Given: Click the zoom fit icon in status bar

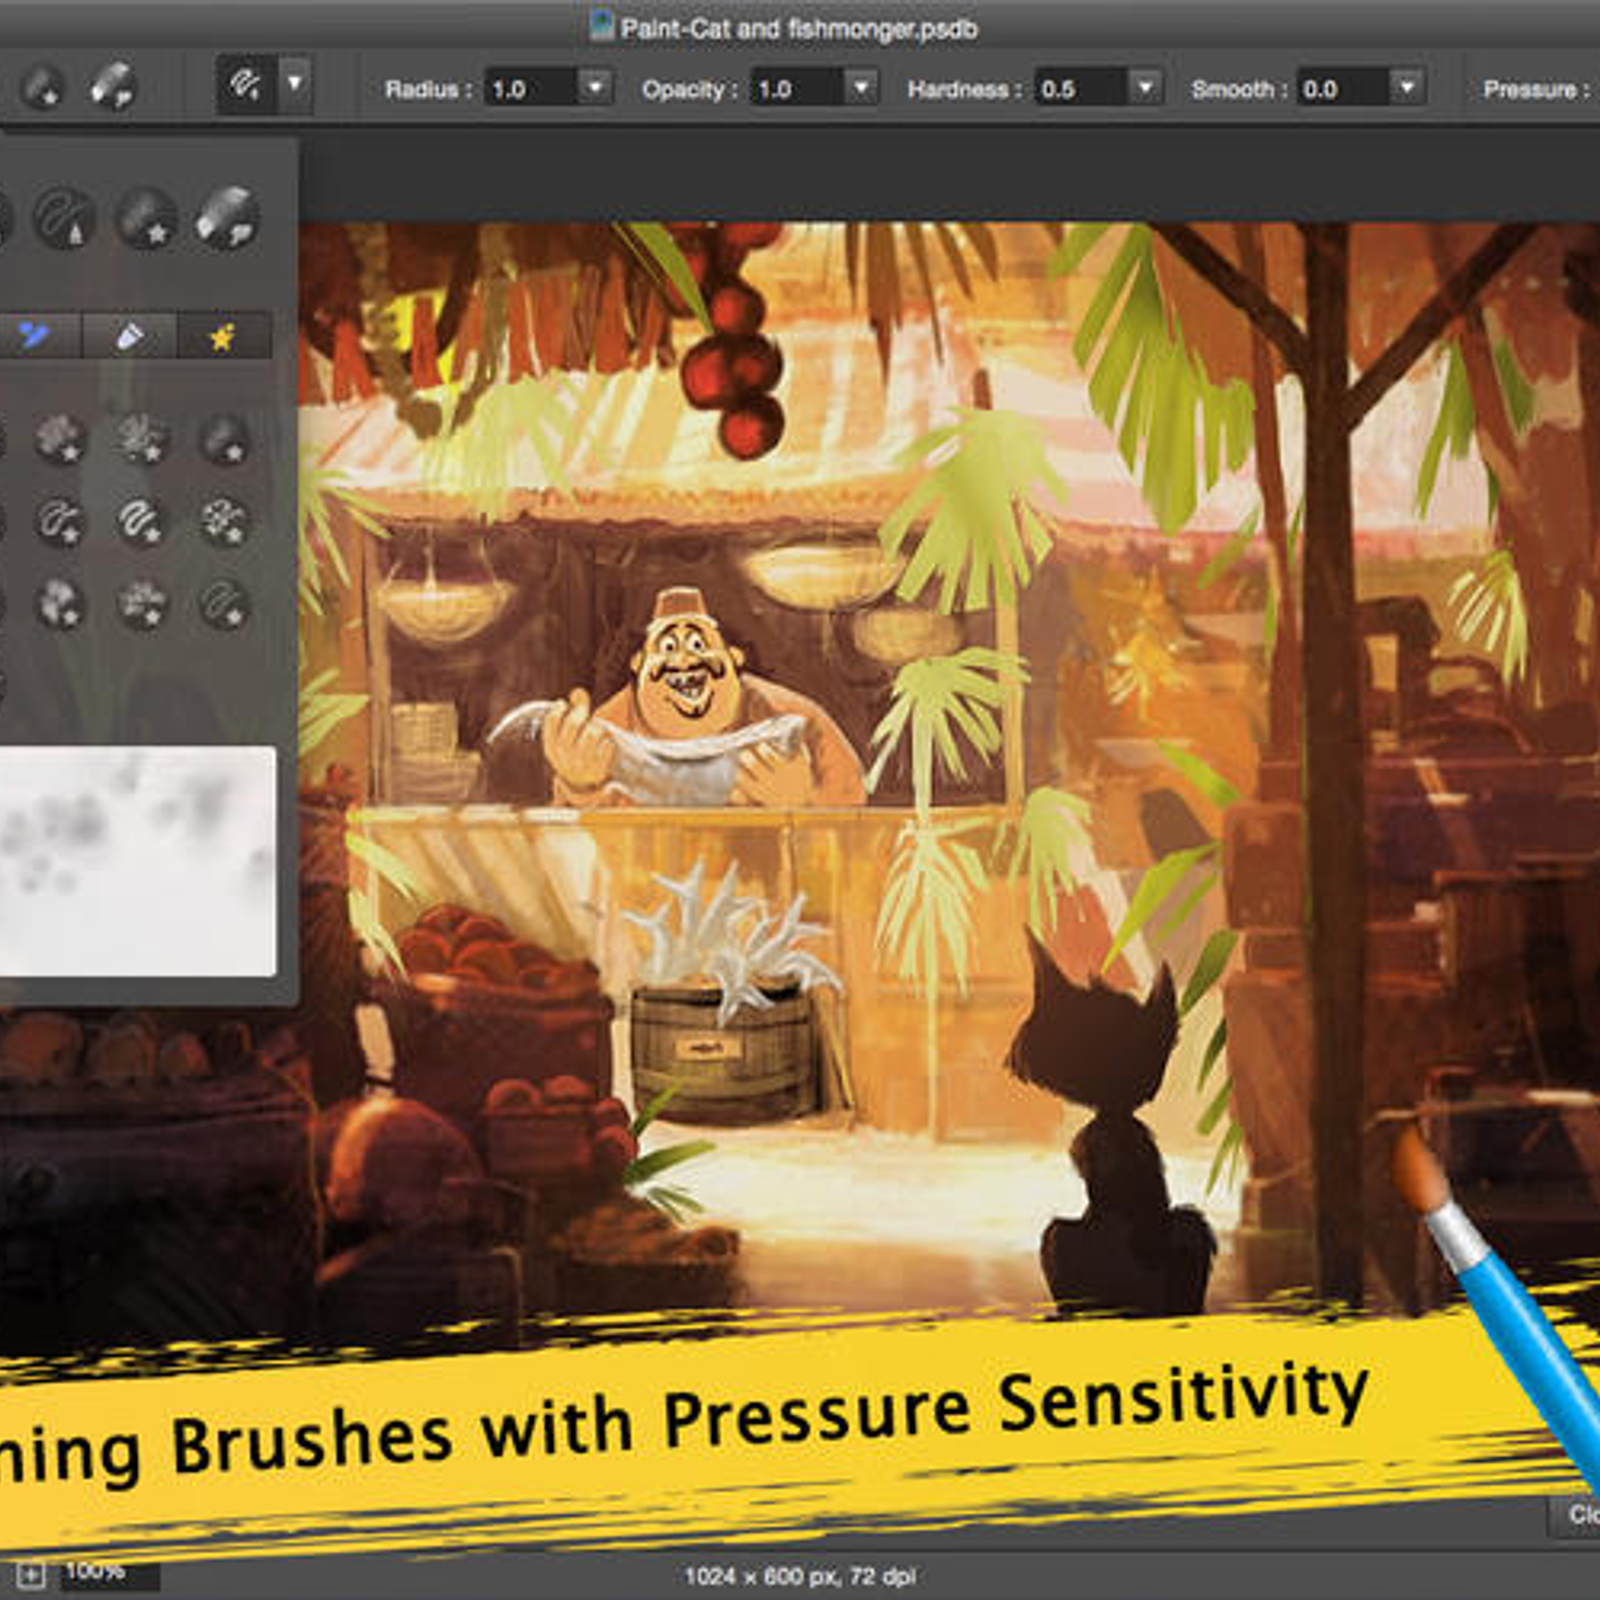Looking at the screenshot, I should pos(31,1575).
